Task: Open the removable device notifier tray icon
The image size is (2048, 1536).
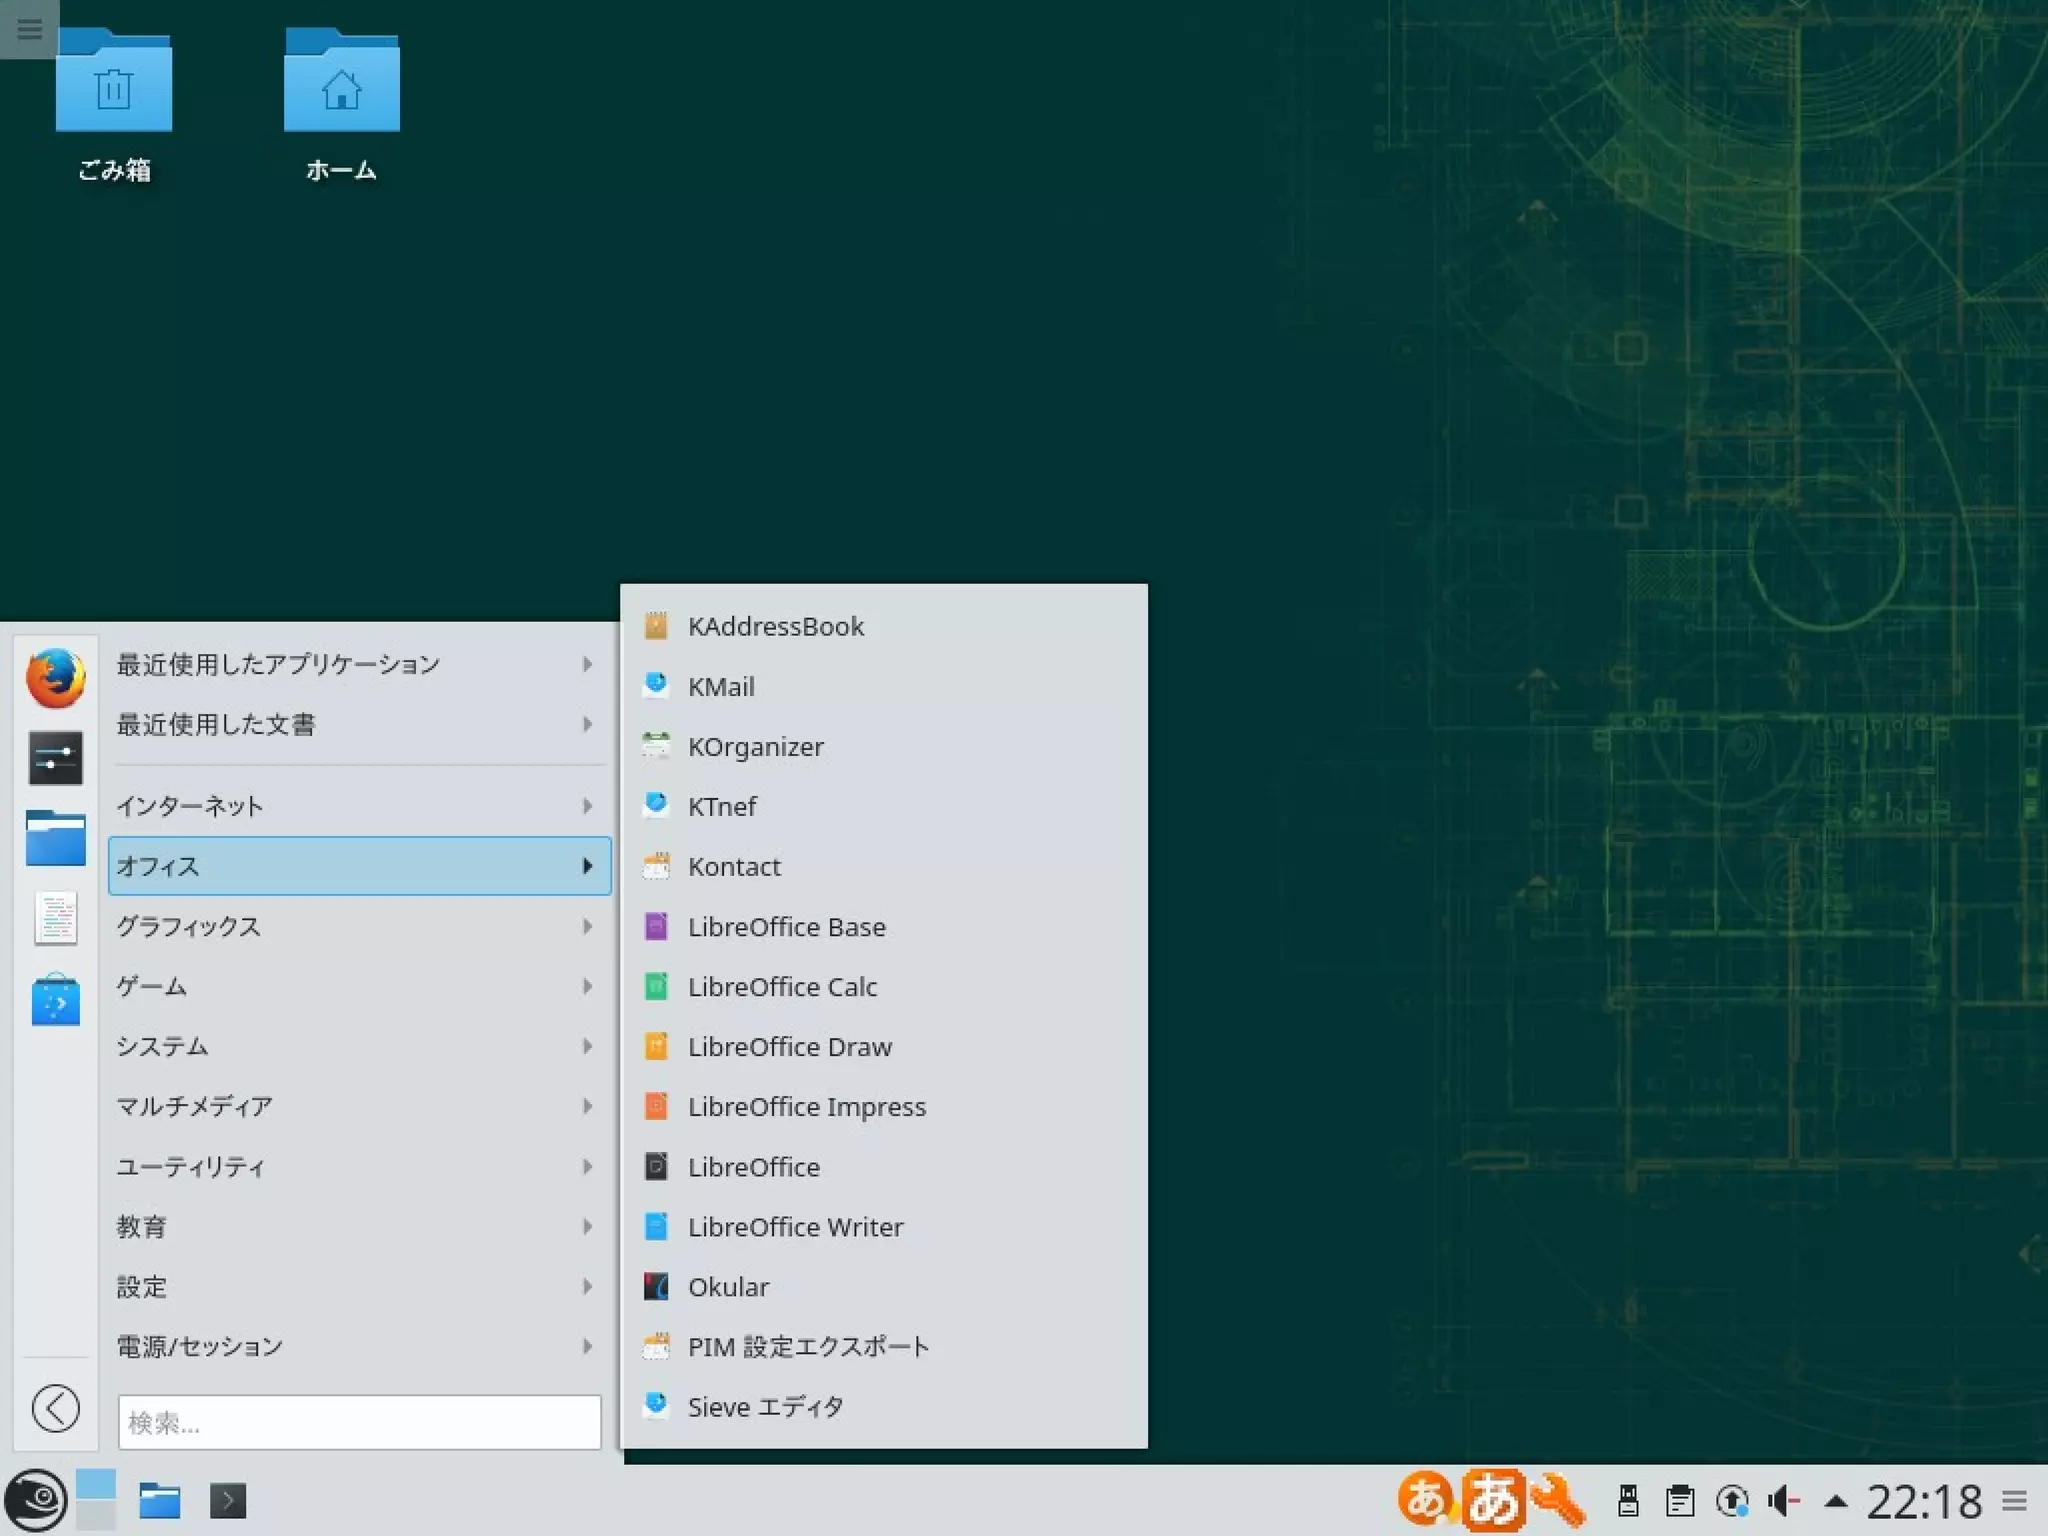Action: (x=1628, y=1500)
